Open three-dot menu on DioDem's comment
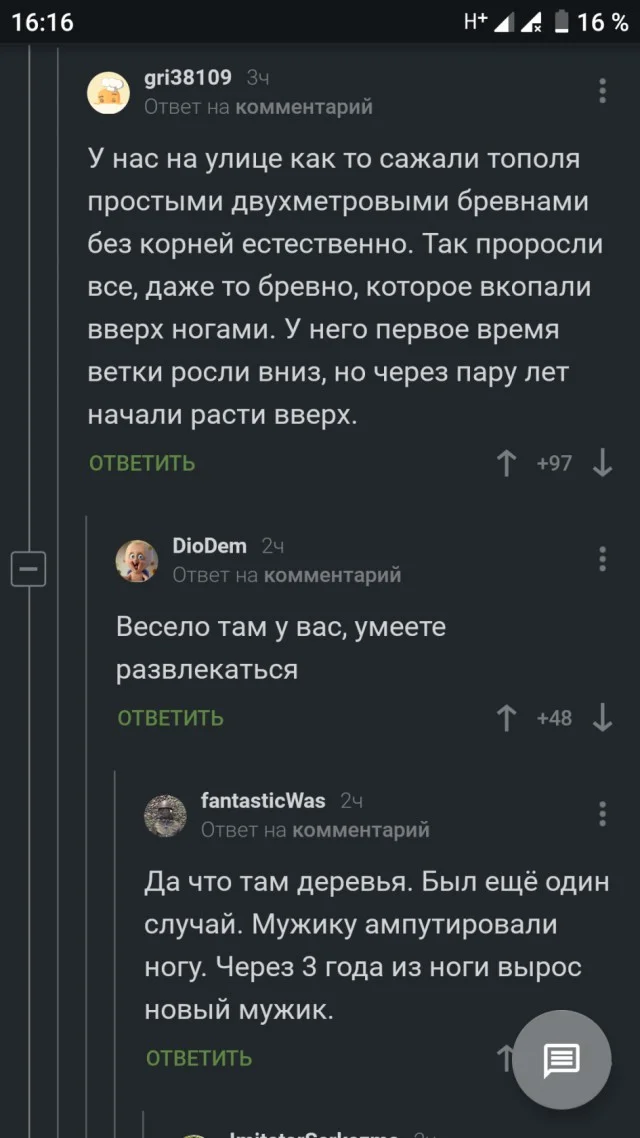 pyautogui.click(x=602, y=559)
